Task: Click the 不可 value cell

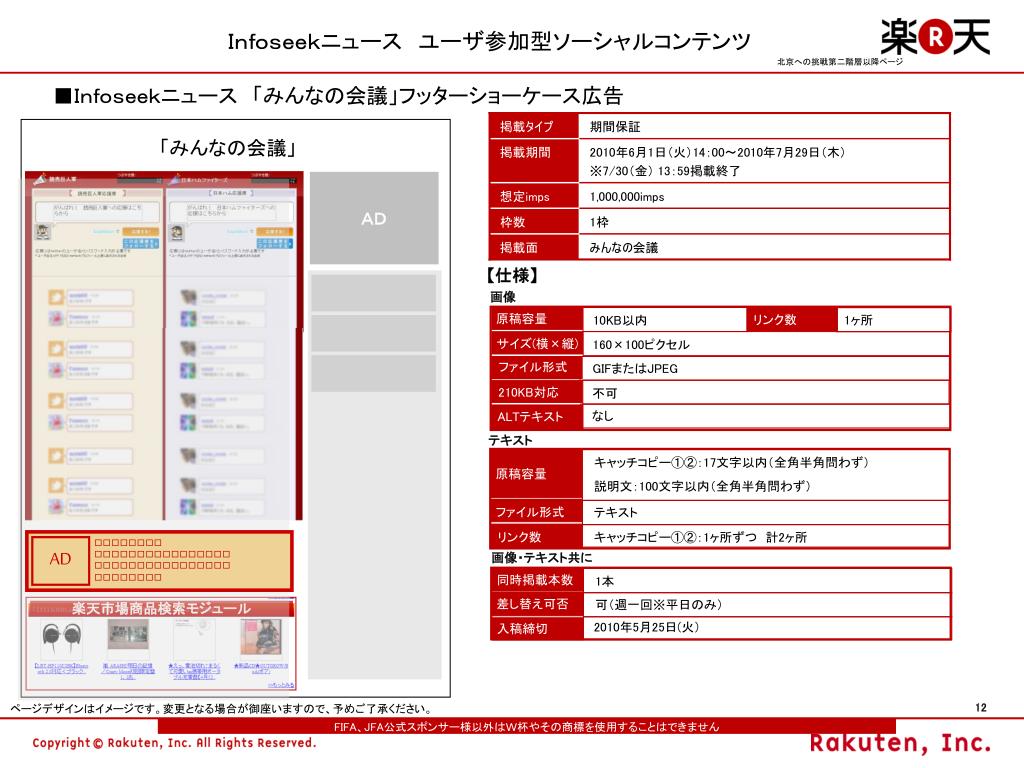Action: click(765, 393)
